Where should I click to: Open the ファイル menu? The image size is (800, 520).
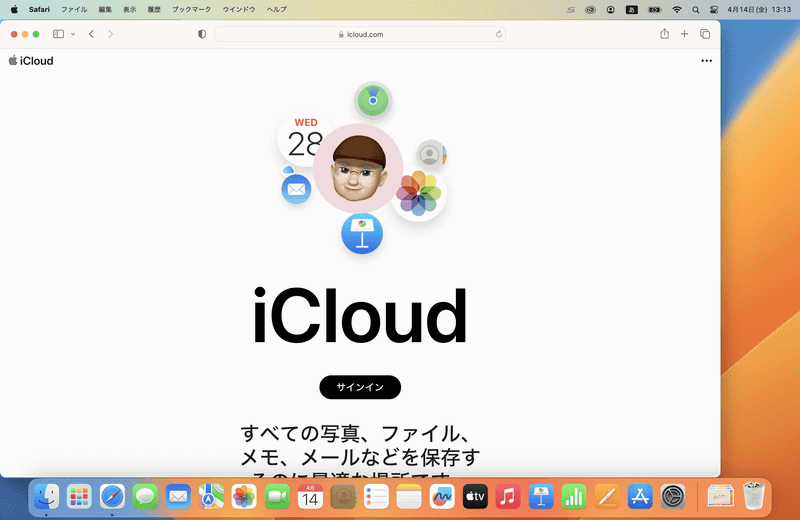(74, 9)
